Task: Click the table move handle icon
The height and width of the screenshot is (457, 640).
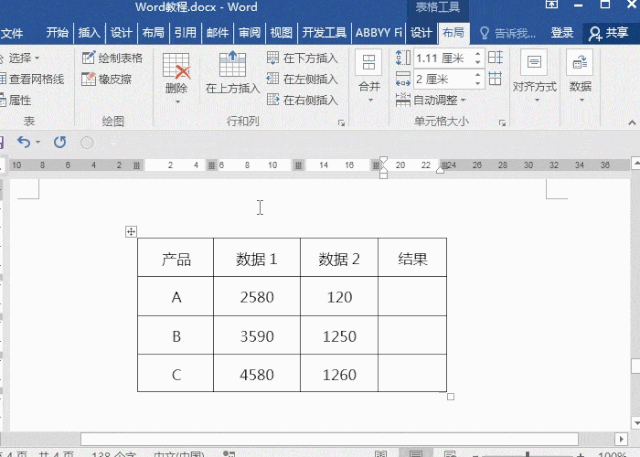Action: tap(131, 232)
